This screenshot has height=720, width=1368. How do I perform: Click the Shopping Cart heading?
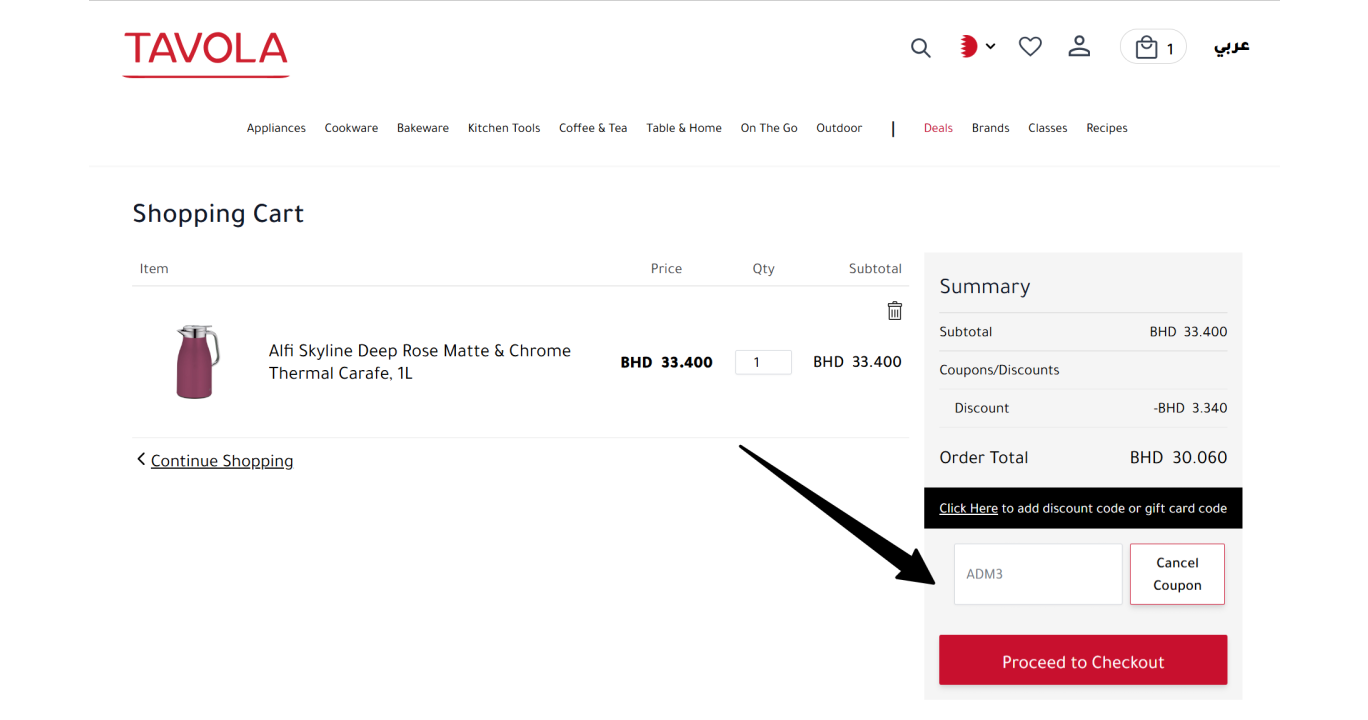pos(218,214)
